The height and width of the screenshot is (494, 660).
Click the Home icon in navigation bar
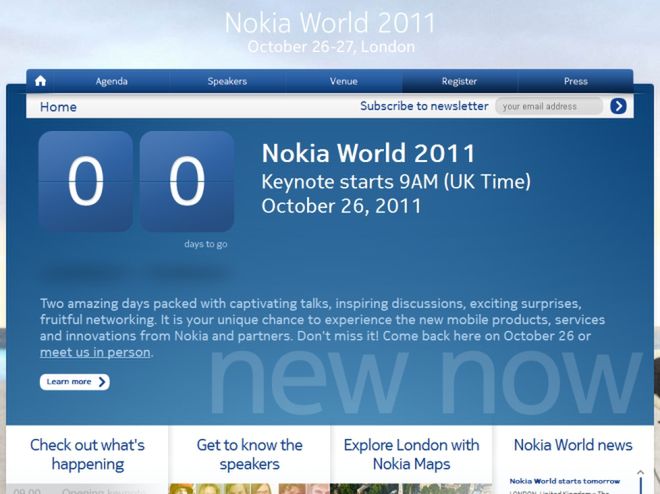pos(40,81)
